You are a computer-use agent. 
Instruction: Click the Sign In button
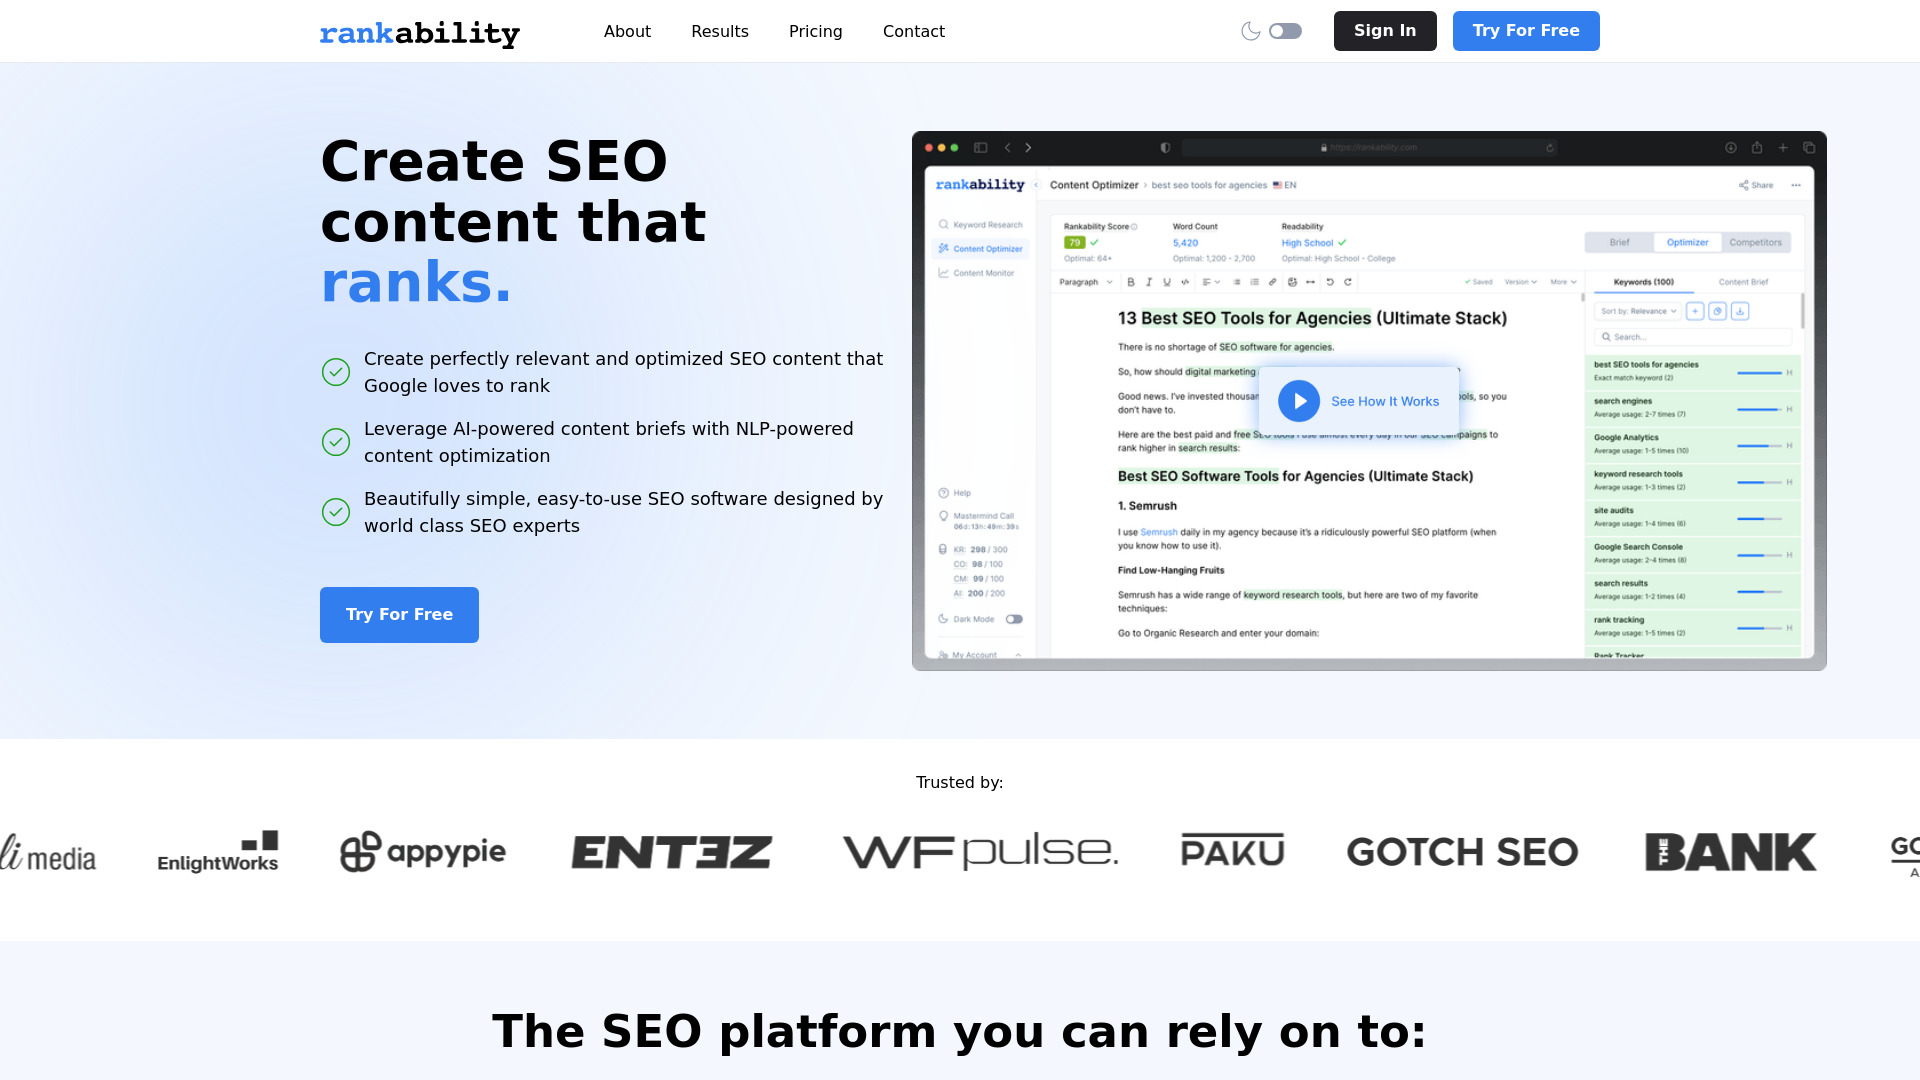pyautogui.click(x=1385, y=30)
